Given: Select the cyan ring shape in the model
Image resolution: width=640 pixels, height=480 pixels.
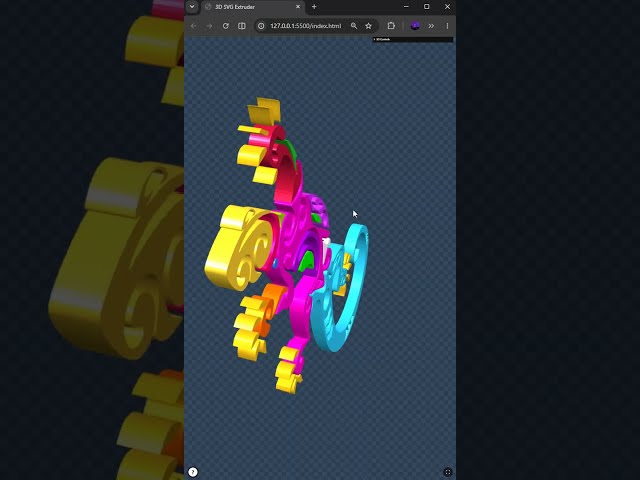Looking at the screenshot, I should pos(356,282).
